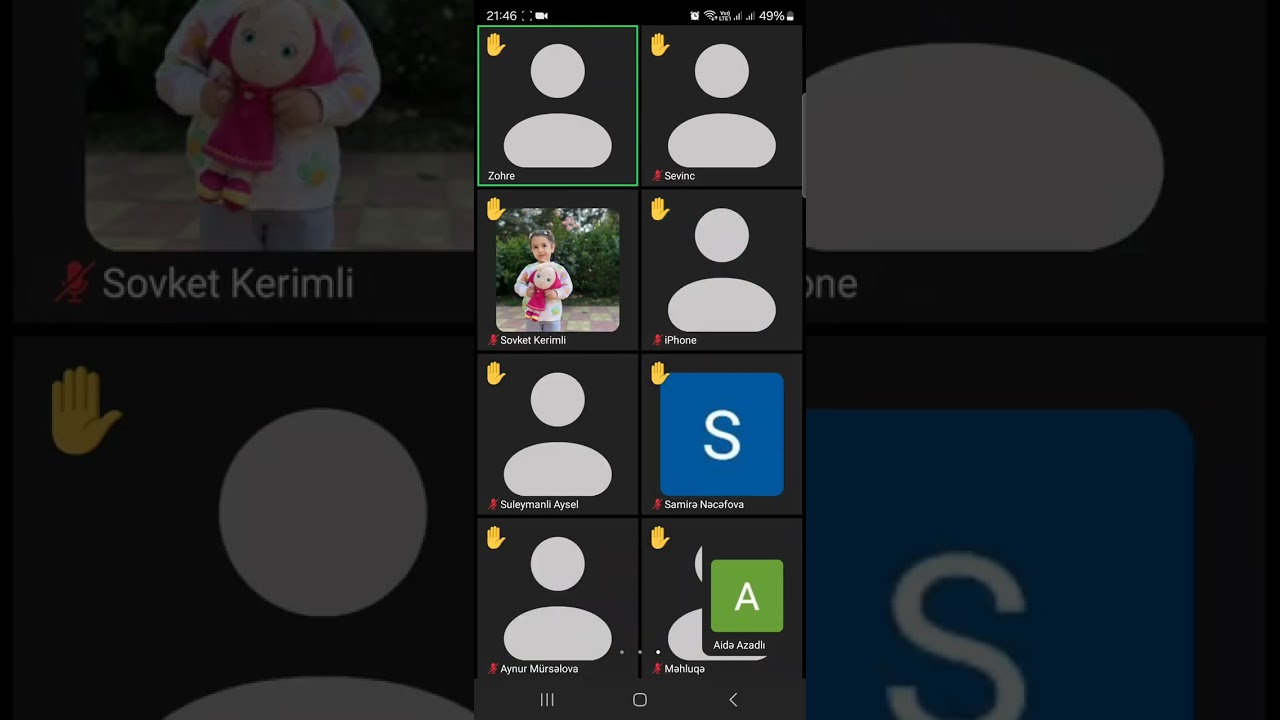1280x720 pixels.
Task: Tap the raised hand on the iPhone tile
Action: 659,209
